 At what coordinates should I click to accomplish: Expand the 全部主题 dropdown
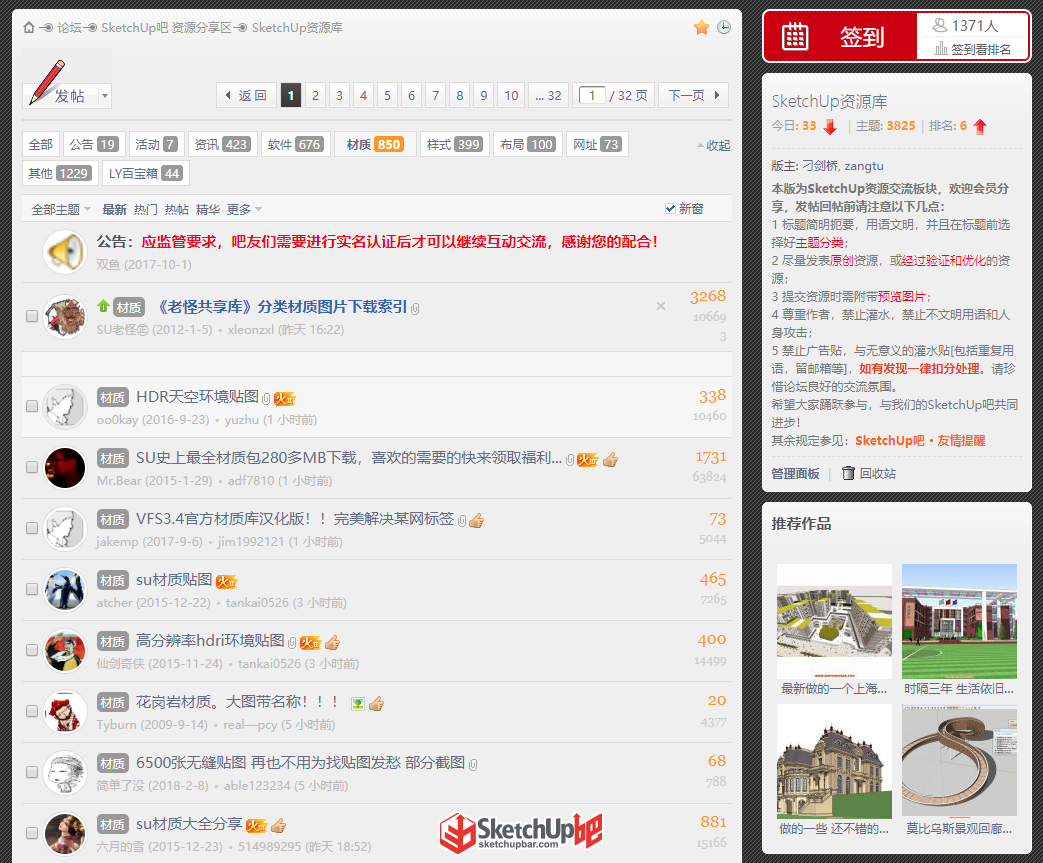pos(61,210)
